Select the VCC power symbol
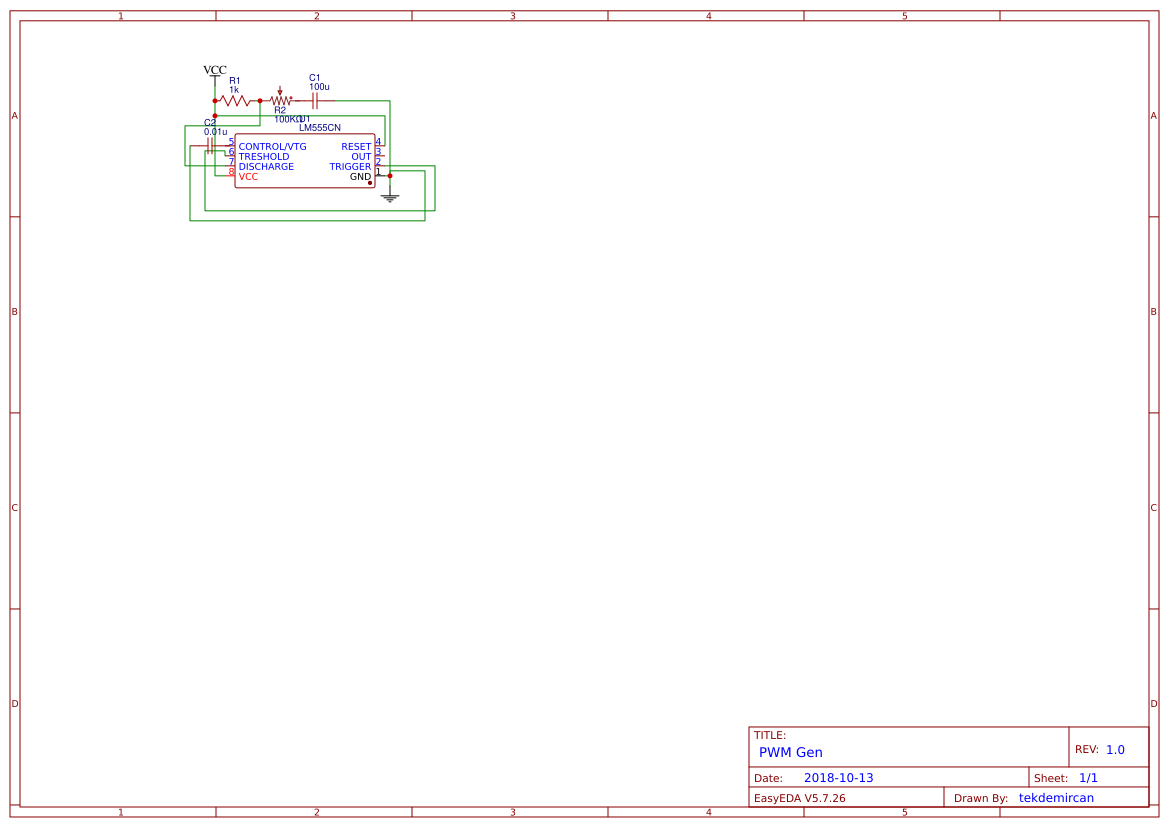 (x=214, y=72)
